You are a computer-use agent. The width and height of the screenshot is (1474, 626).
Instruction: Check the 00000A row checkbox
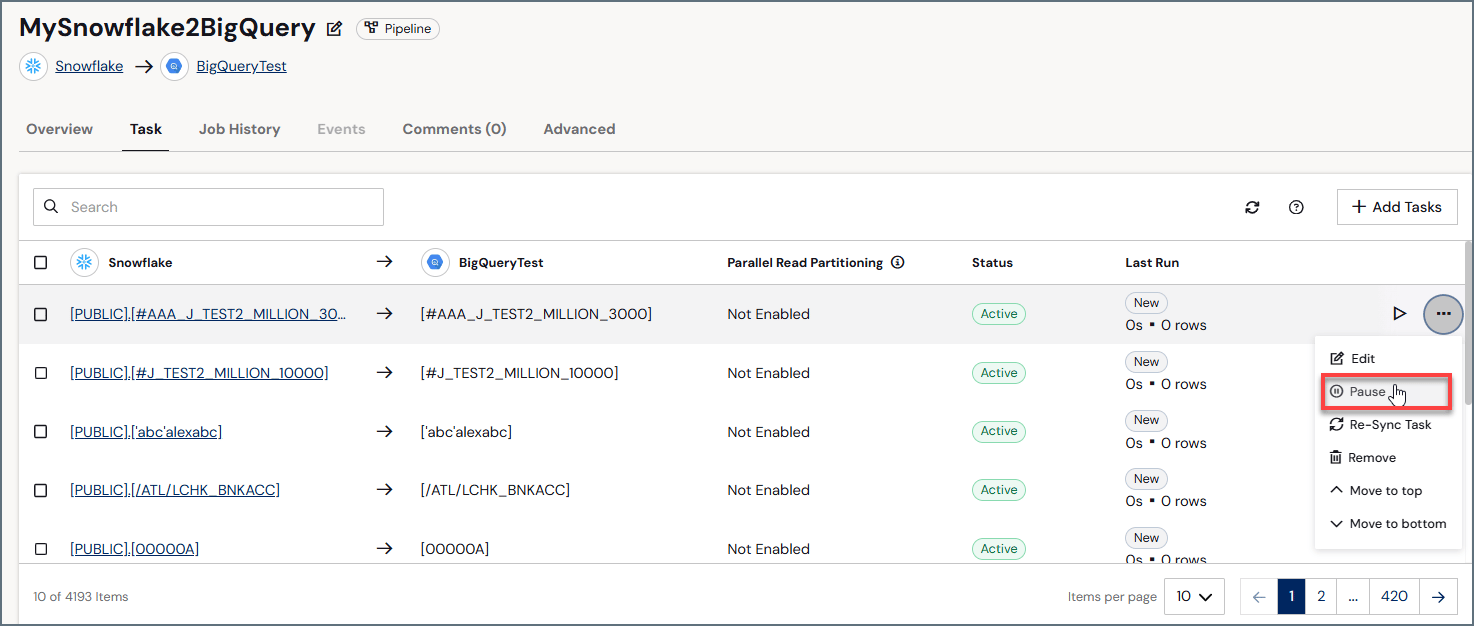pos(41,549)
